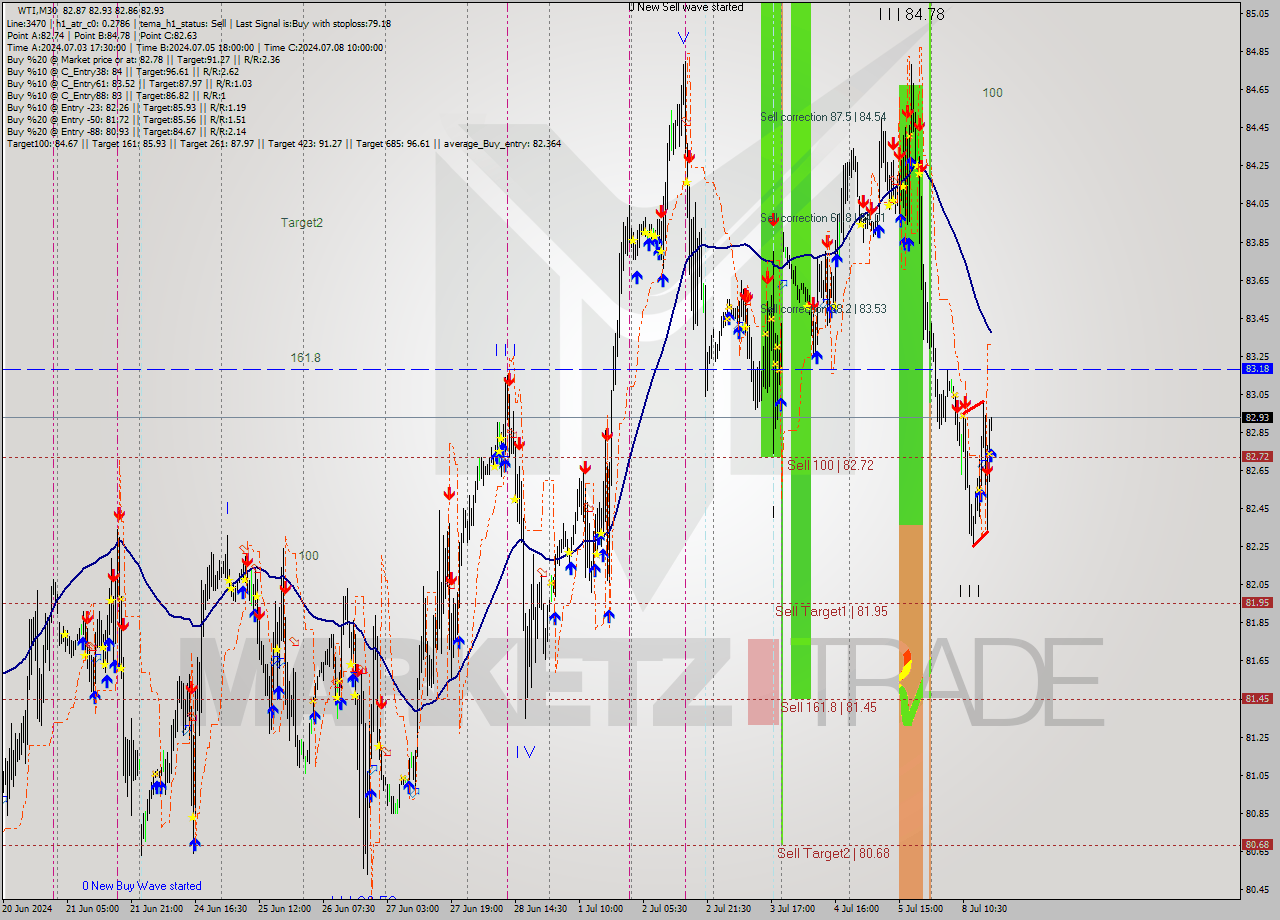Click the "Buy %20 @ Entry -88: 80.93" line
The width and height of the screenshot is (1280, 920).
point(126,132)
